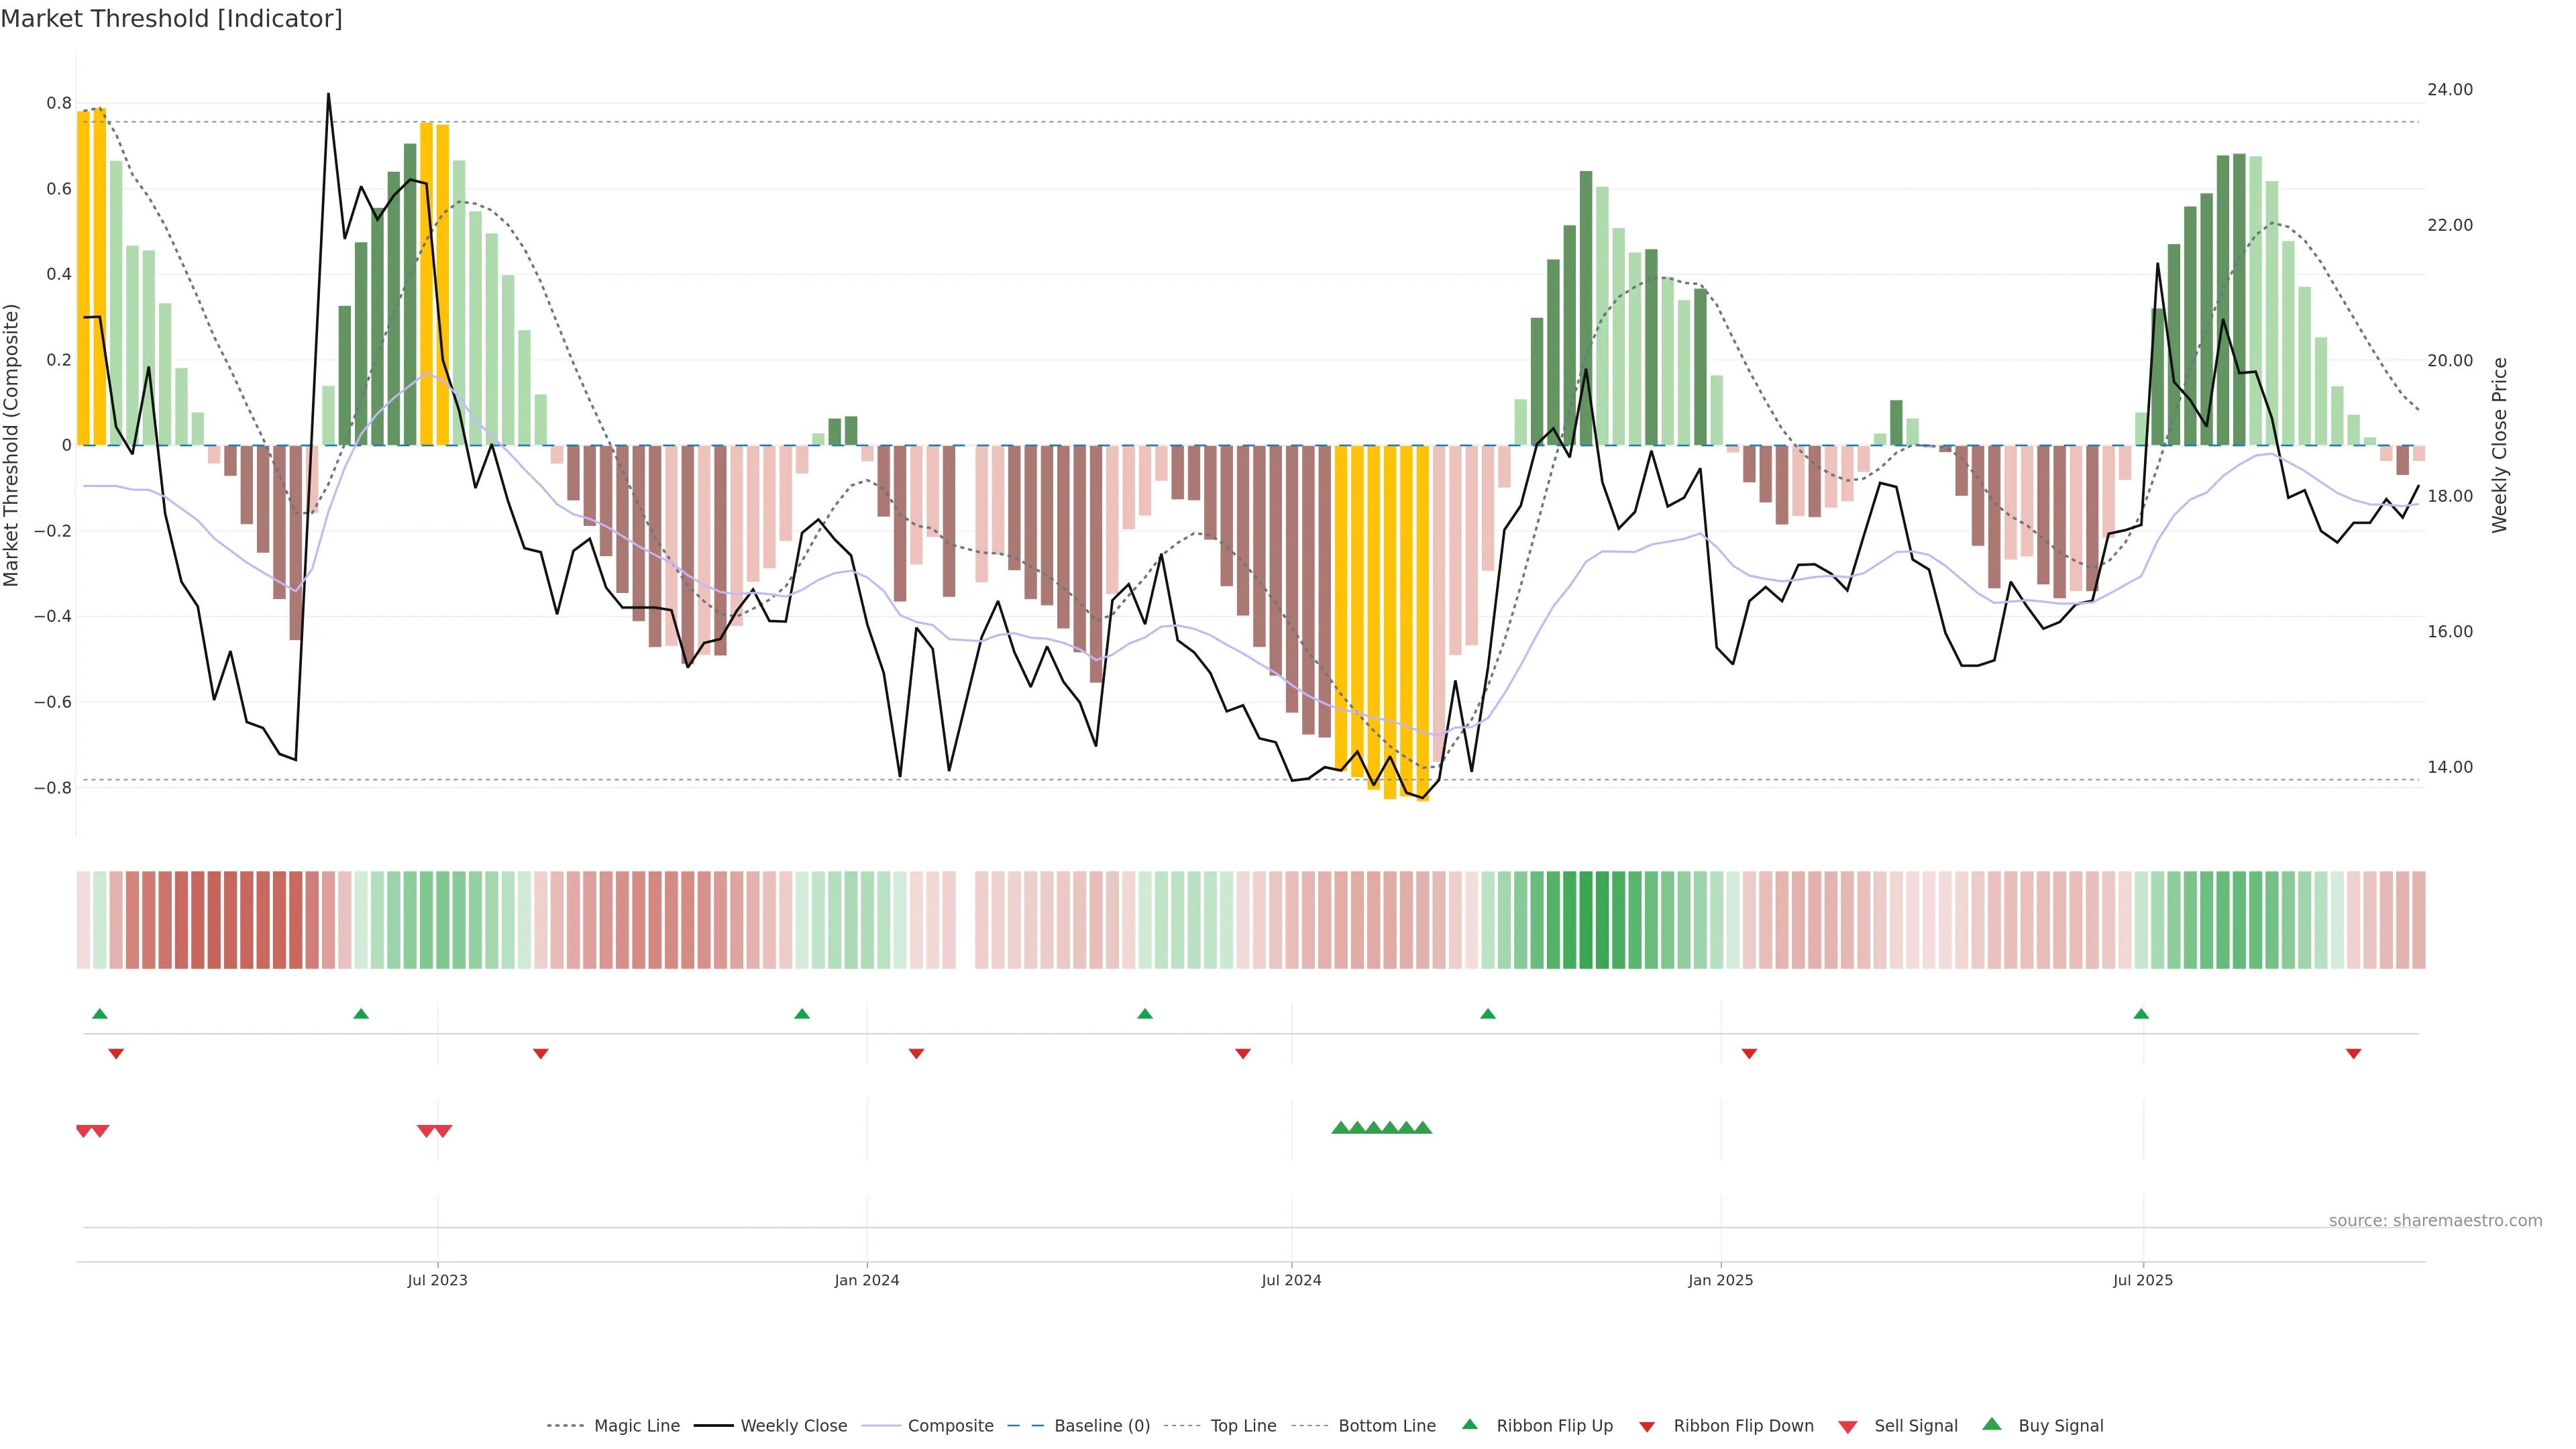Click Jul 2024 x-axis label
Image resolution: width=2576 pixels, height=1449 pixels.
pos(1291,1280)
